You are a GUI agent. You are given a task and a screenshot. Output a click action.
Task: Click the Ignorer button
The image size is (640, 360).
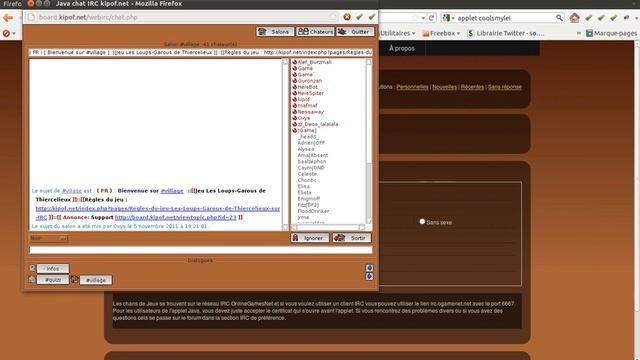(x=310, y=238)
